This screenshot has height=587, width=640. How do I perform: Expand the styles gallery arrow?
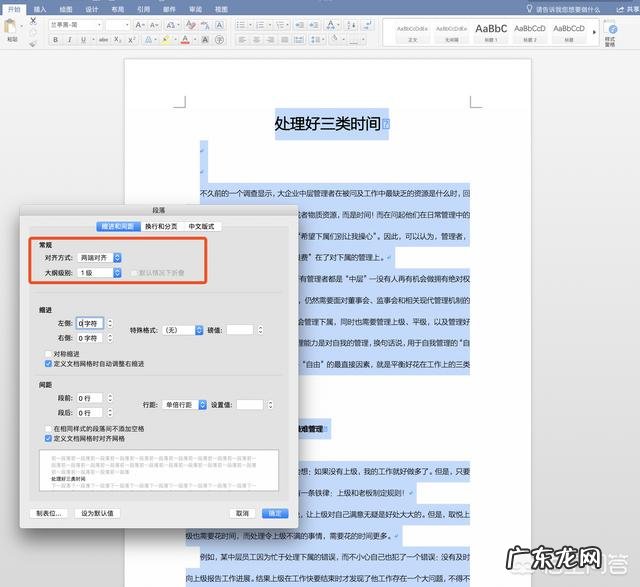(594, 32)
